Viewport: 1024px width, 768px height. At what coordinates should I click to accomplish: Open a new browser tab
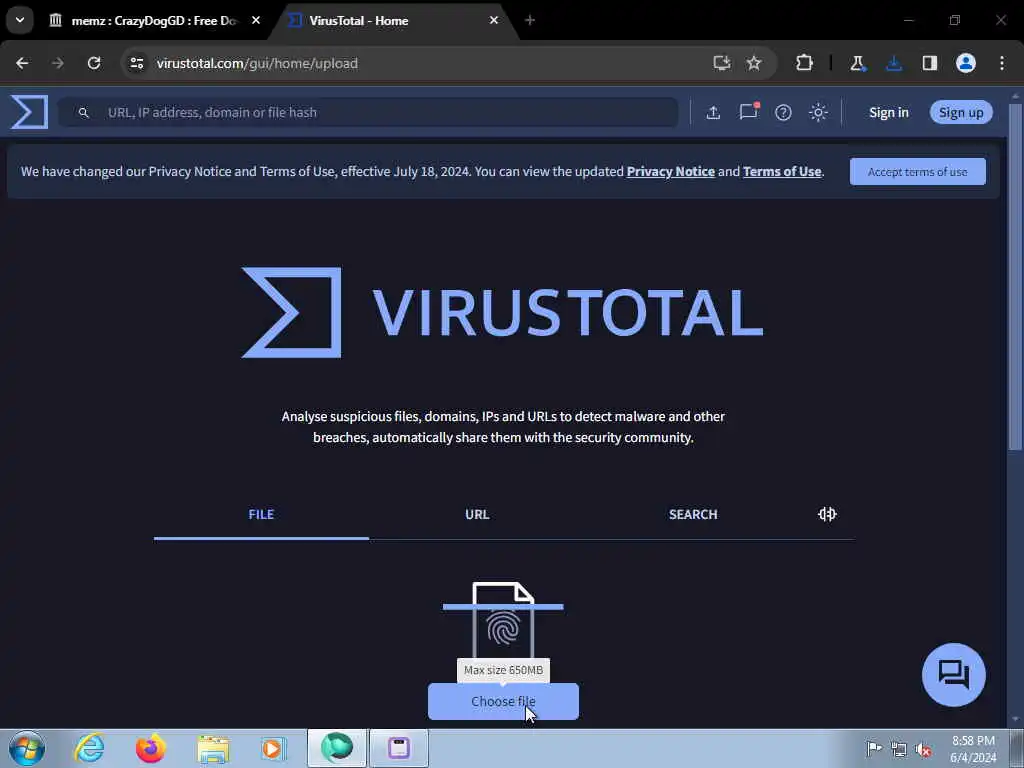tap(530, 20)
